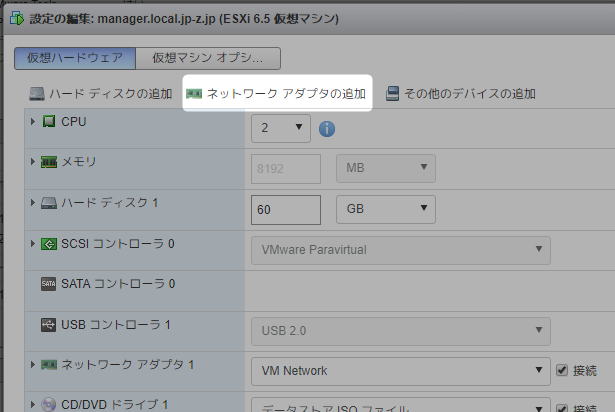Click the USB controller icon

tap(49, 325)
